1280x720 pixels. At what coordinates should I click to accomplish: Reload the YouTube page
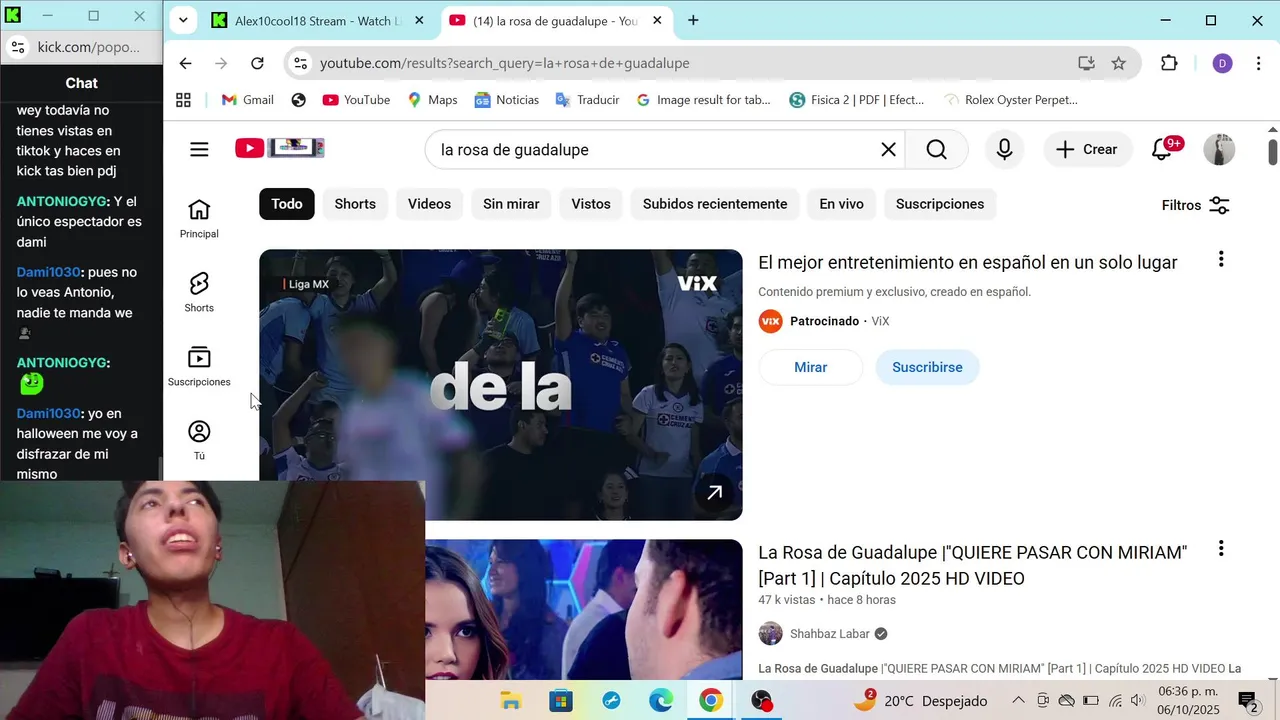[x=257, y=63]
